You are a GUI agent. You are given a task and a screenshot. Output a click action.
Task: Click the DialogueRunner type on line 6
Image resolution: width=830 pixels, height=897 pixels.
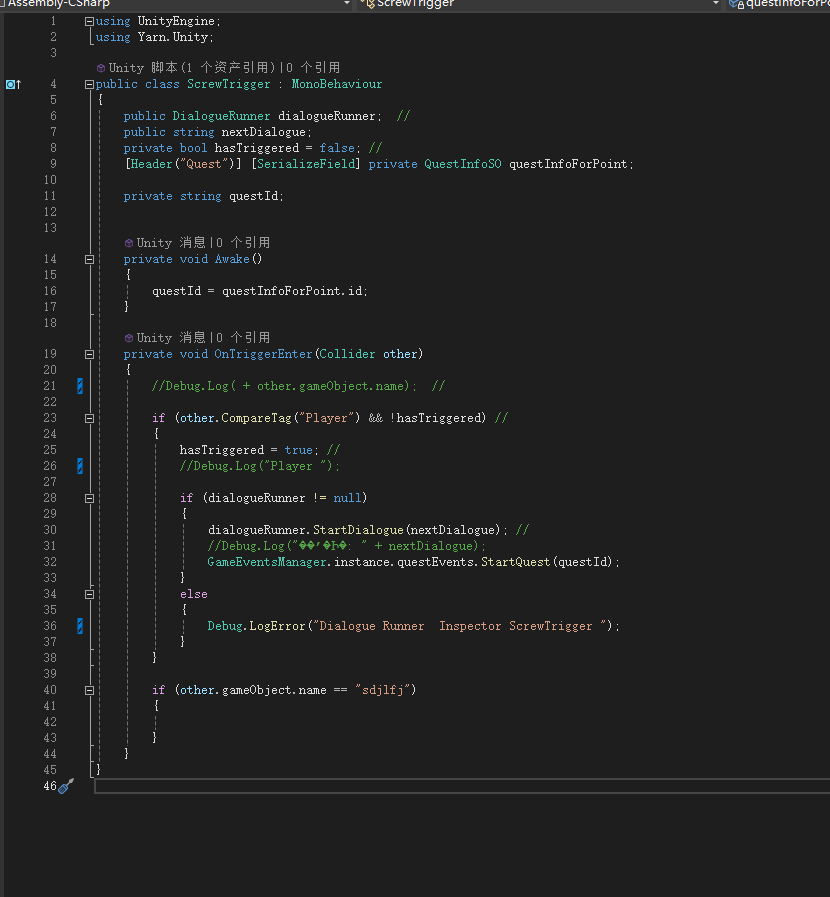(221, 116)
